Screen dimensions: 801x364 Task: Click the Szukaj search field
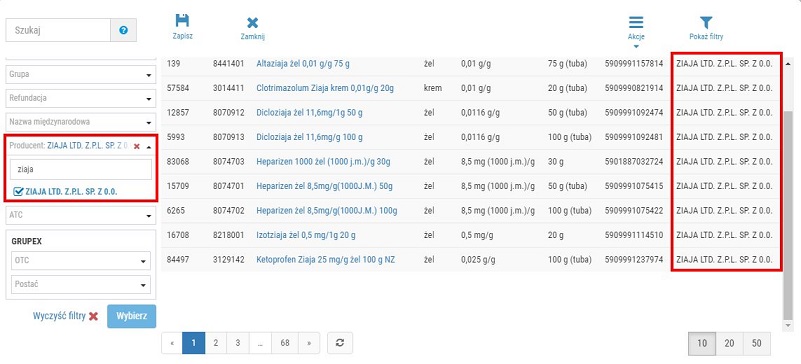click(58, 30)
